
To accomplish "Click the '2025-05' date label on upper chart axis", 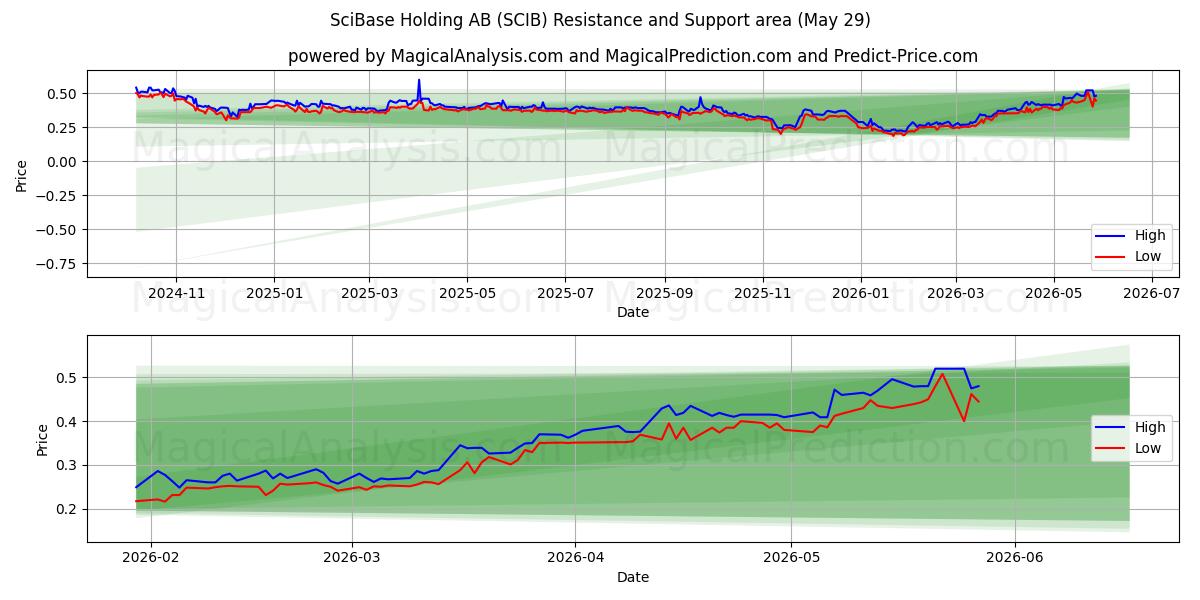I will coord(467,293).
